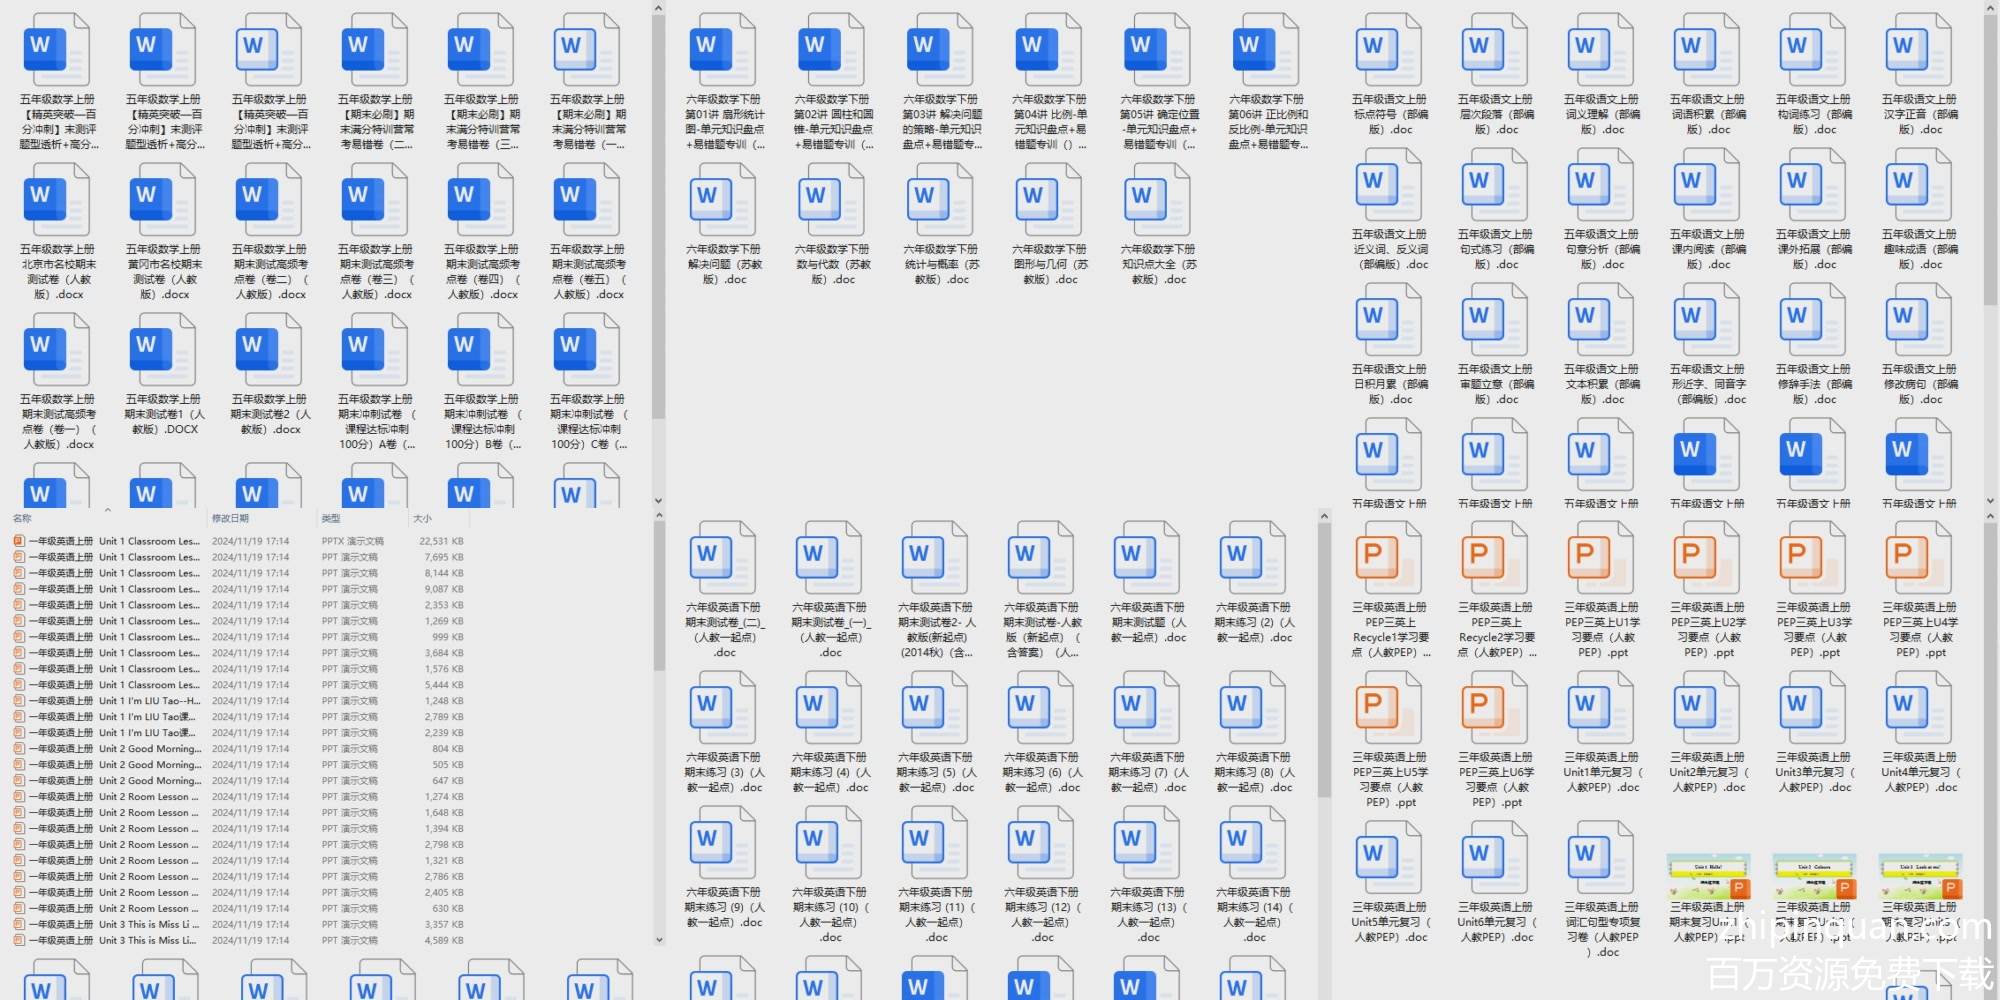Open 图形与几何（苏教版）doc file

[x=1050, y=224]
